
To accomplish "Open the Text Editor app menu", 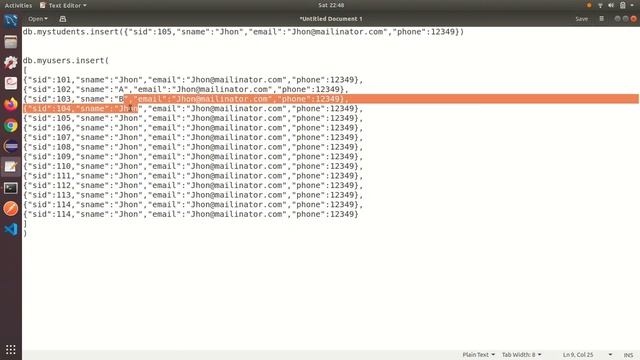I will pos(63,5).
